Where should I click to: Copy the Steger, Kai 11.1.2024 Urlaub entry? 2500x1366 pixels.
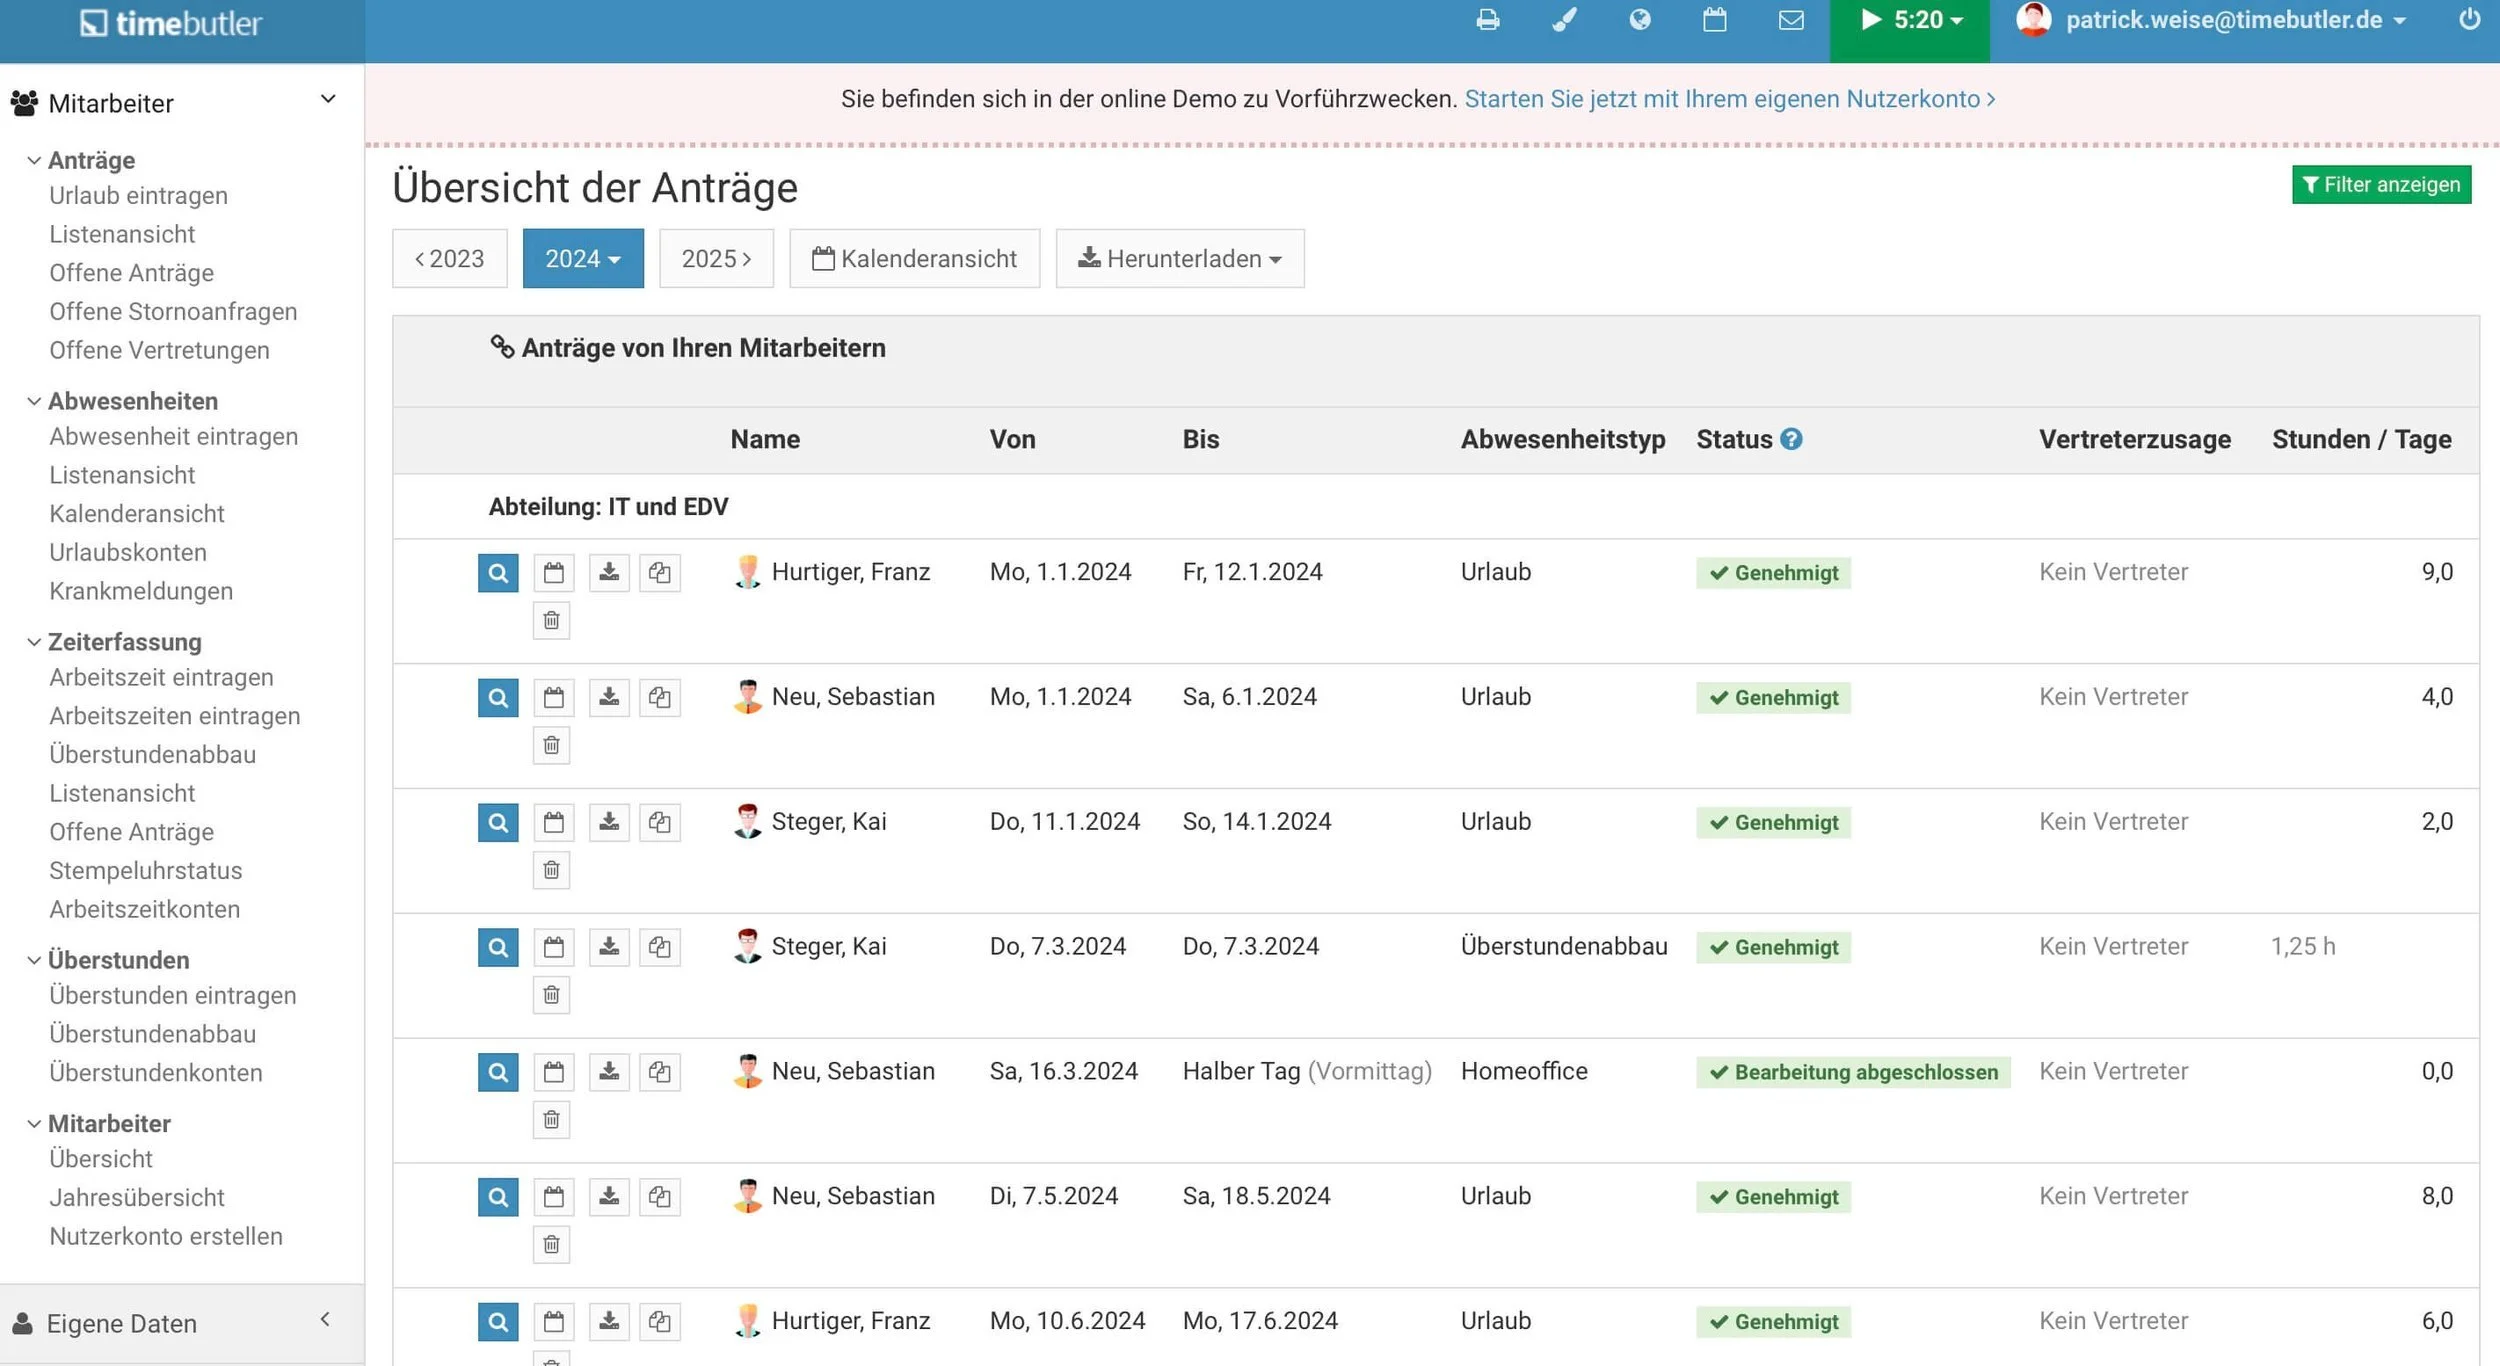pyautogui.click(x=659, y=822)
